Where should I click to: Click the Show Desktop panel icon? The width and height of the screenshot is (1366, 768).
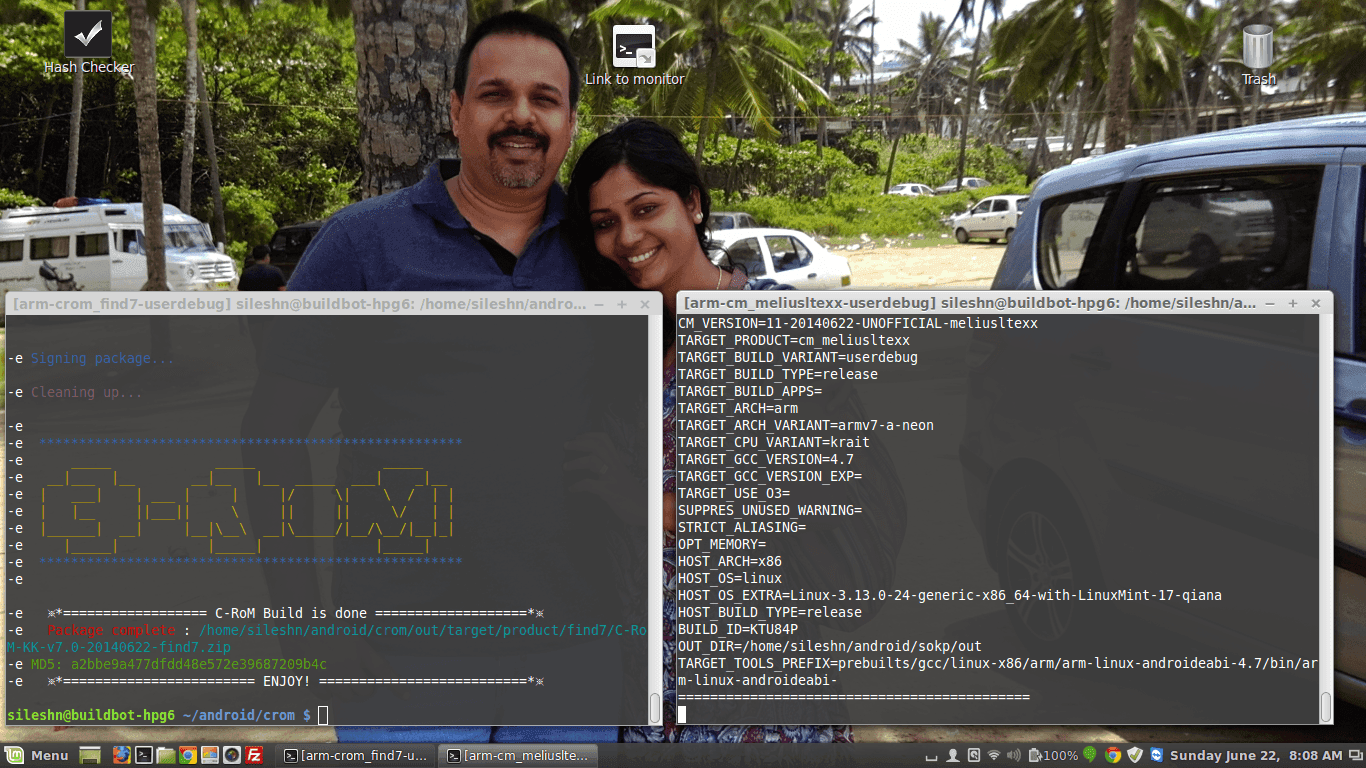tap(90, 755)
